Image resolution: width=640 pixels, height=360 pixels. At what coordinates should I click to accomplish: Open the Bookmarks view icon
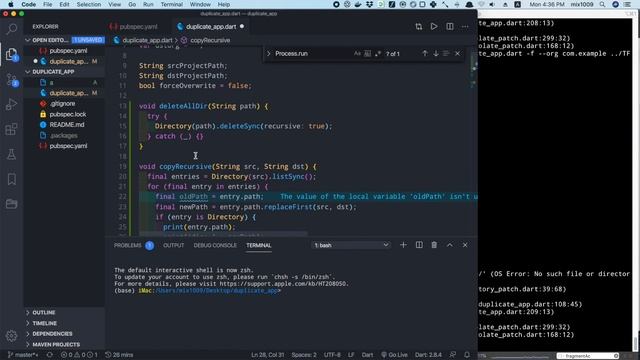11,179
